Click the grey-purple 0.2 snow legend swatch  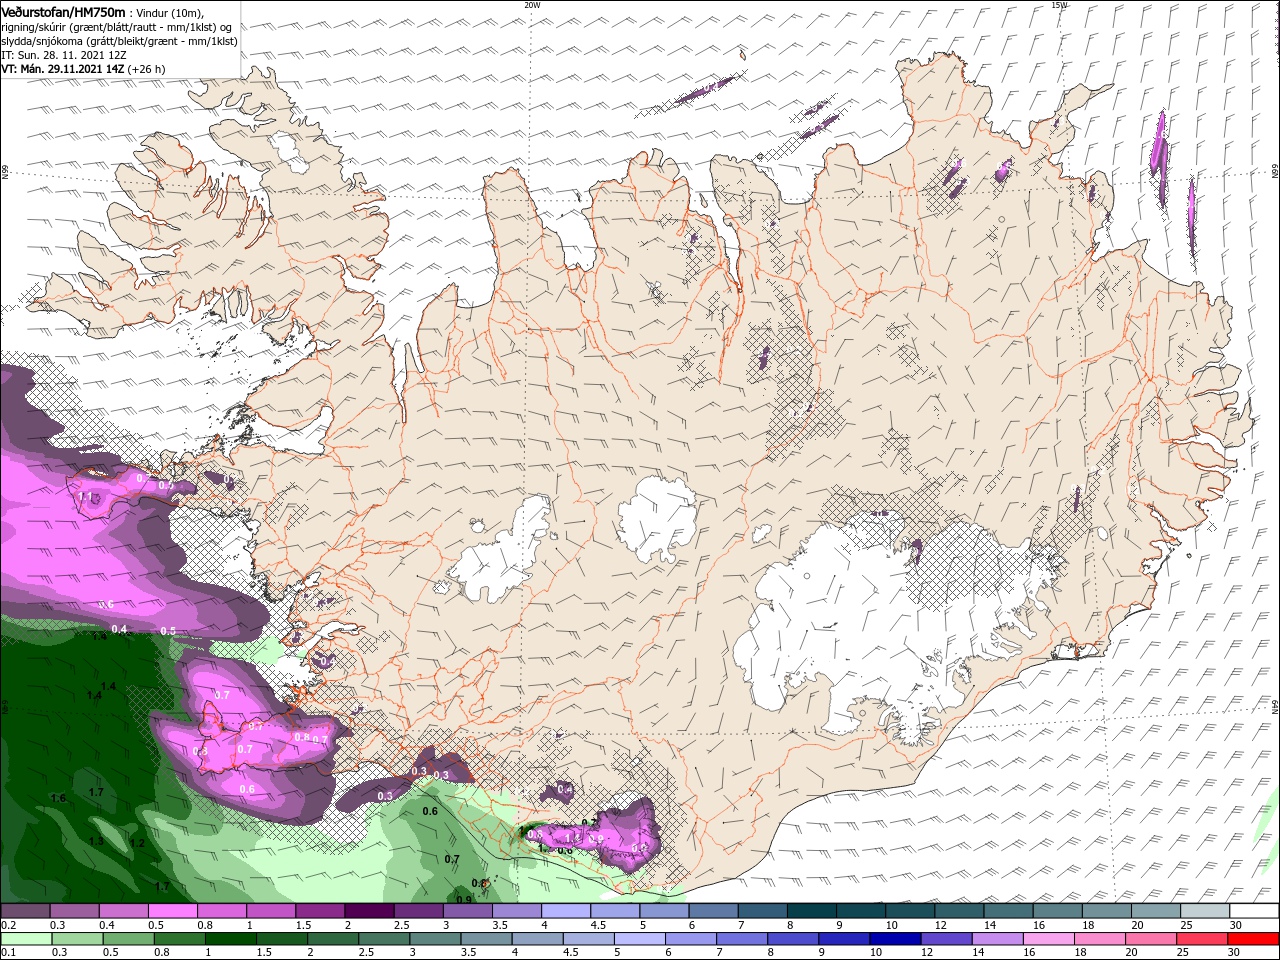[24, 911]
